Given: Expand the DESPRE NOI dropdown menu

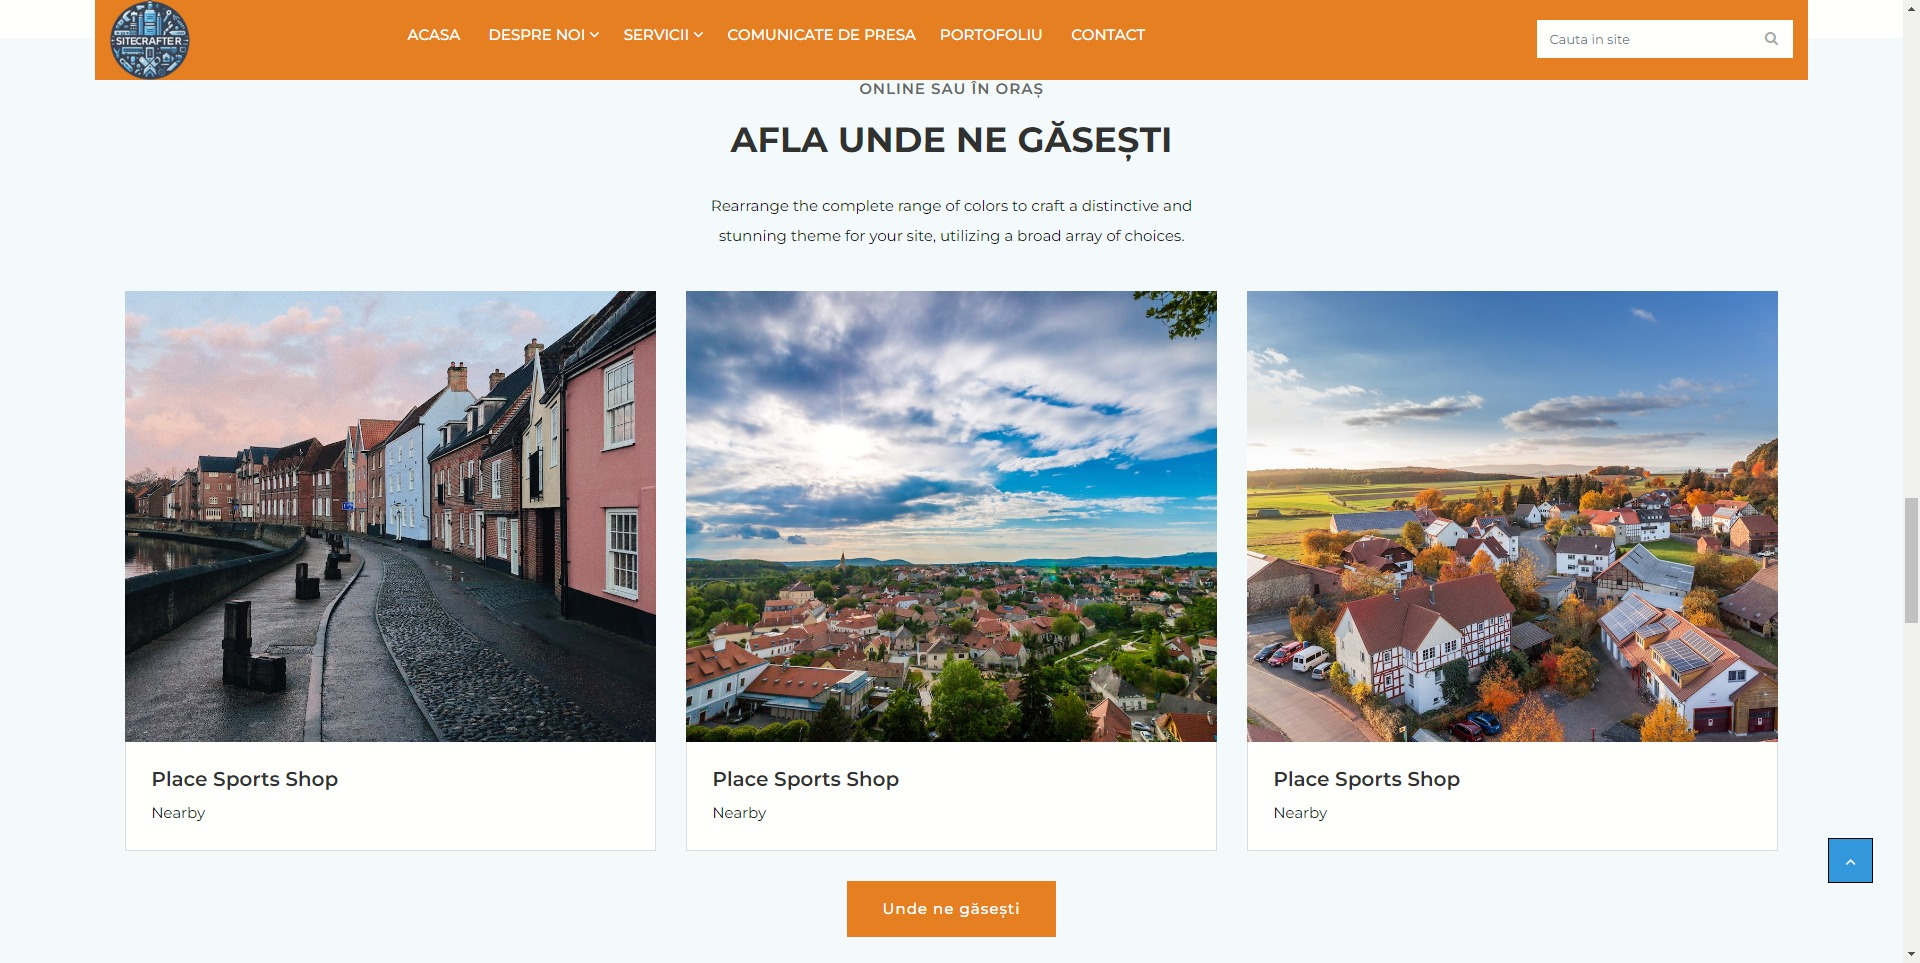Looking at the screenshot, I should (x=543, y=35).
